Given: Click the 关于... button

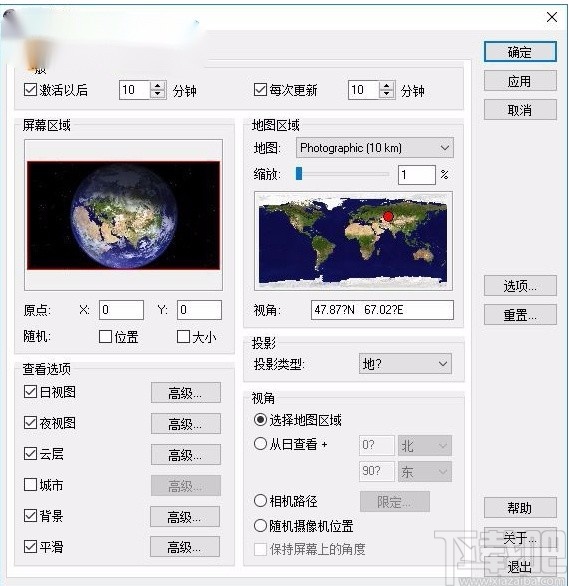Looking at the screenshot, I should [x=520, y=537].
